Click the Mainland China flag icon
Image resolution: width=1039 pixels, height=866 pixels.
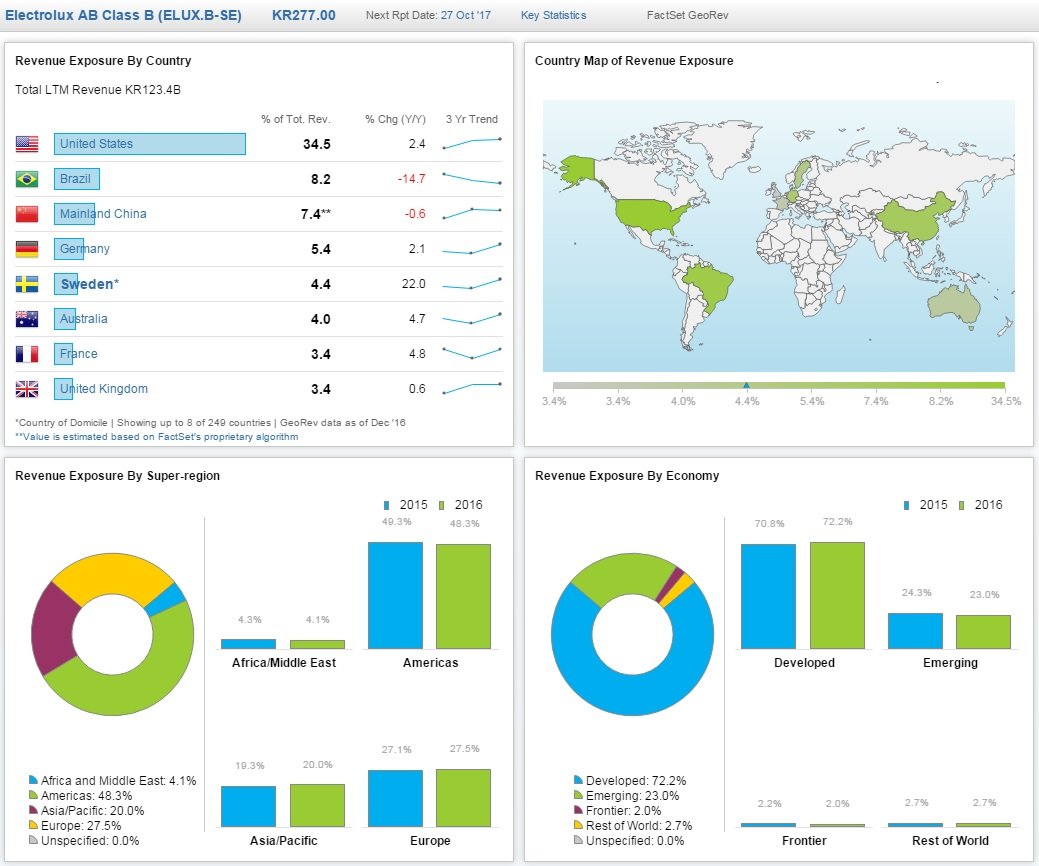click(27, 214)
